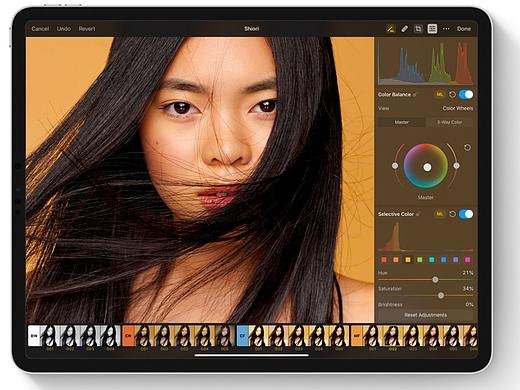Tap Done to finish editing
The height and width of the screenshot is (390, 520).
(x=464, y=29)
